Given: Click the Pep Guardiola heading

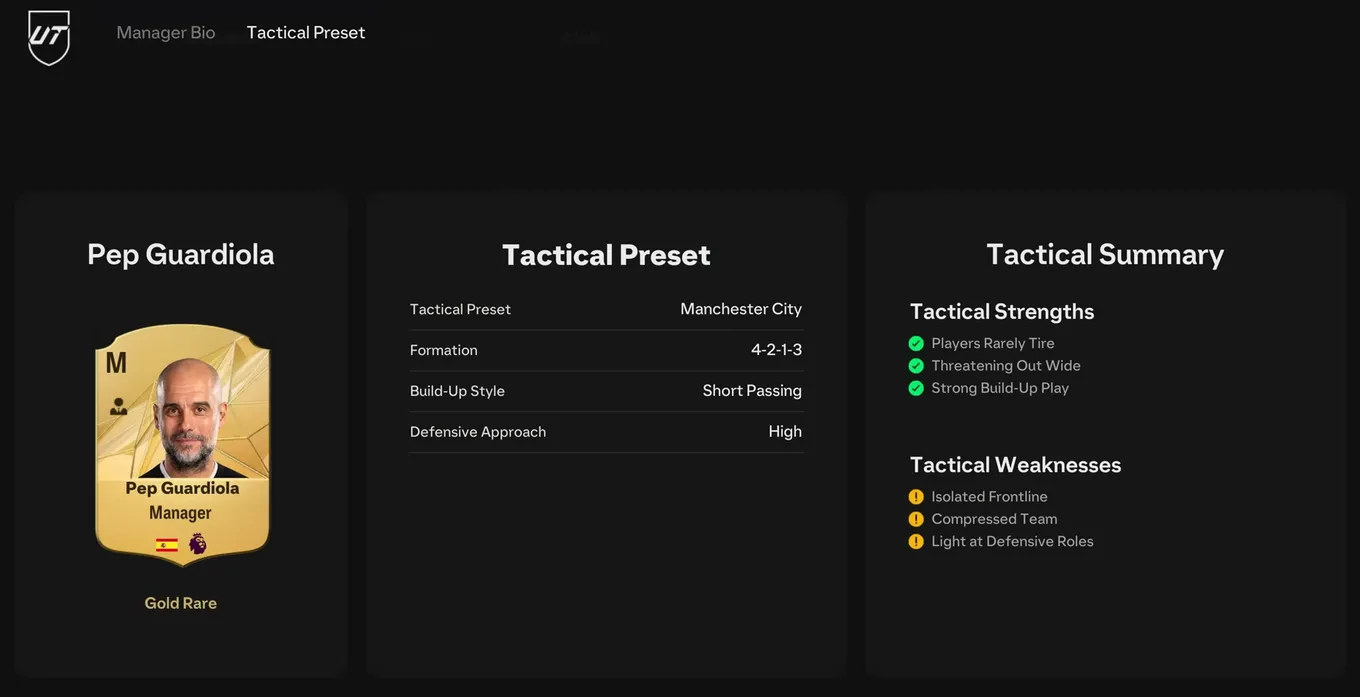Looking at the screenshot, I should tap(181, 254).
